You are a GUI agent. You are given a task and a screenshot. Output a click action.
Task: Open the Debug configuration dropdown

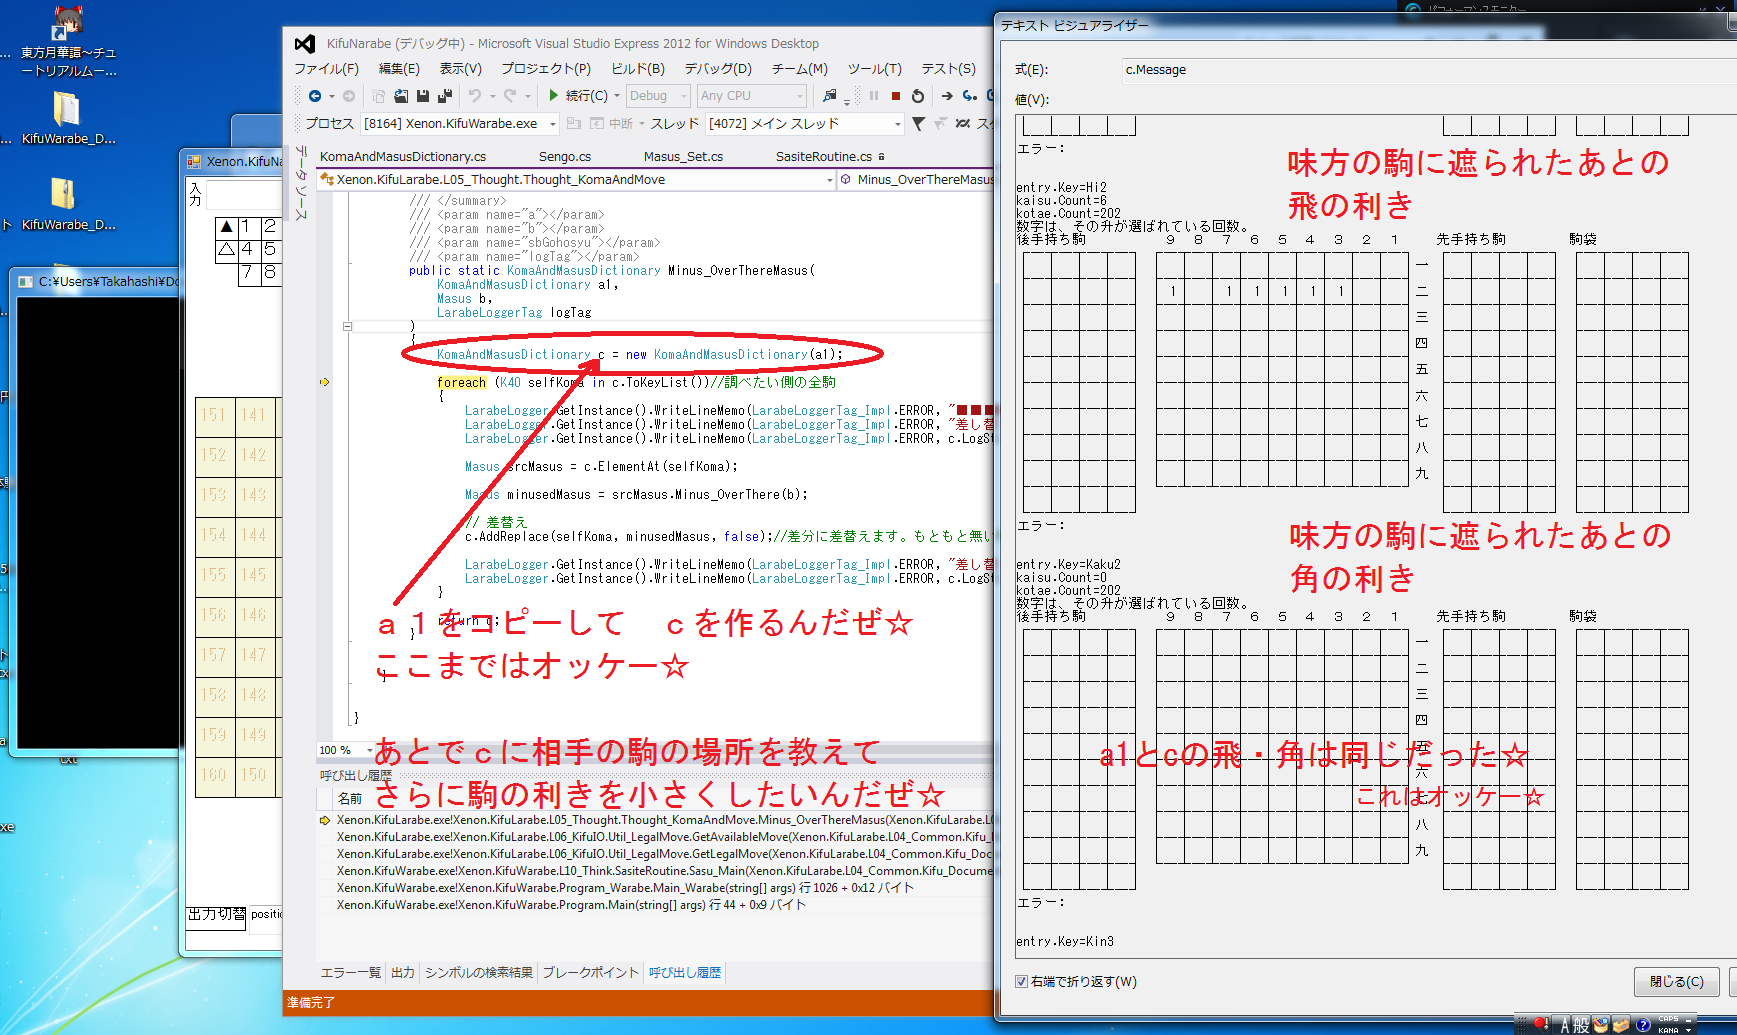click(x=658, y=96)
